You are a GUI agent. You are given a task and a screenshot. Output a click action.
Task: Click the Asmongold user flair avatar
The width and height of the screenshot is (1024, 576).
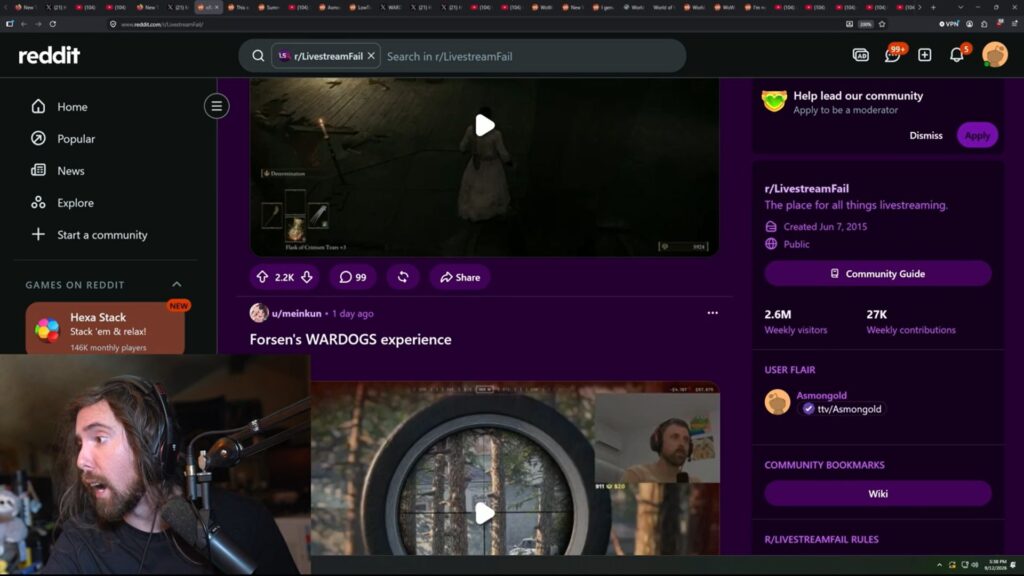(777, 402)
